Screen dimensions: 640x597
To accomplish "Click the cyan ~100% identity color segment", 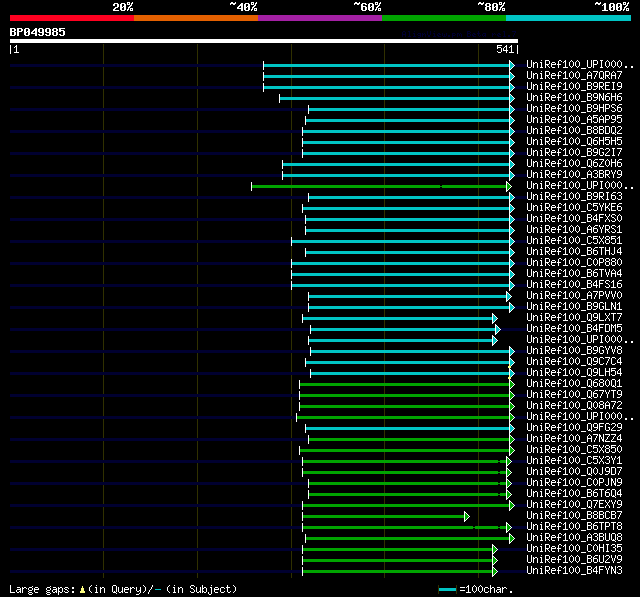I will pos(568,18).
